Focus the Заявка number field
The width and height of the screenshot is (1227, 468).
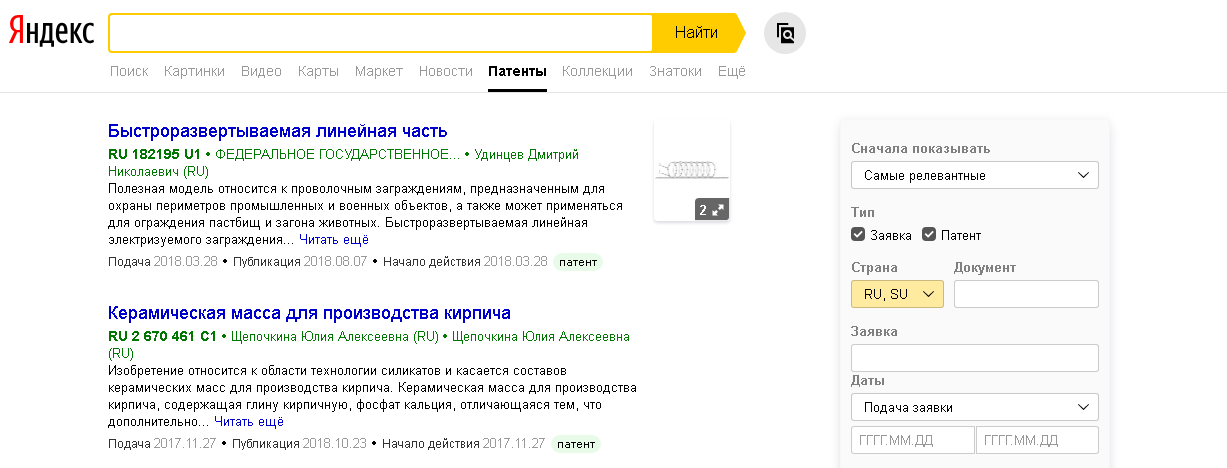tap(974, 358)
